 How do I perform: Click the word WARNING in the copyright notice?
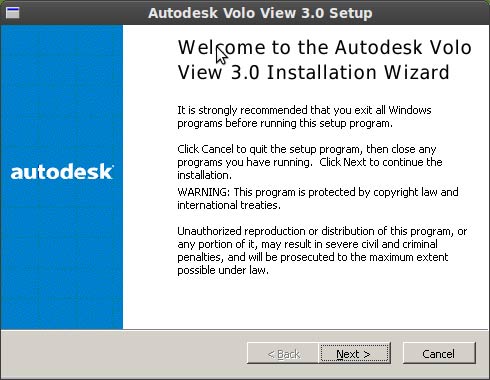pyautogui.click(x=203, y=192)
